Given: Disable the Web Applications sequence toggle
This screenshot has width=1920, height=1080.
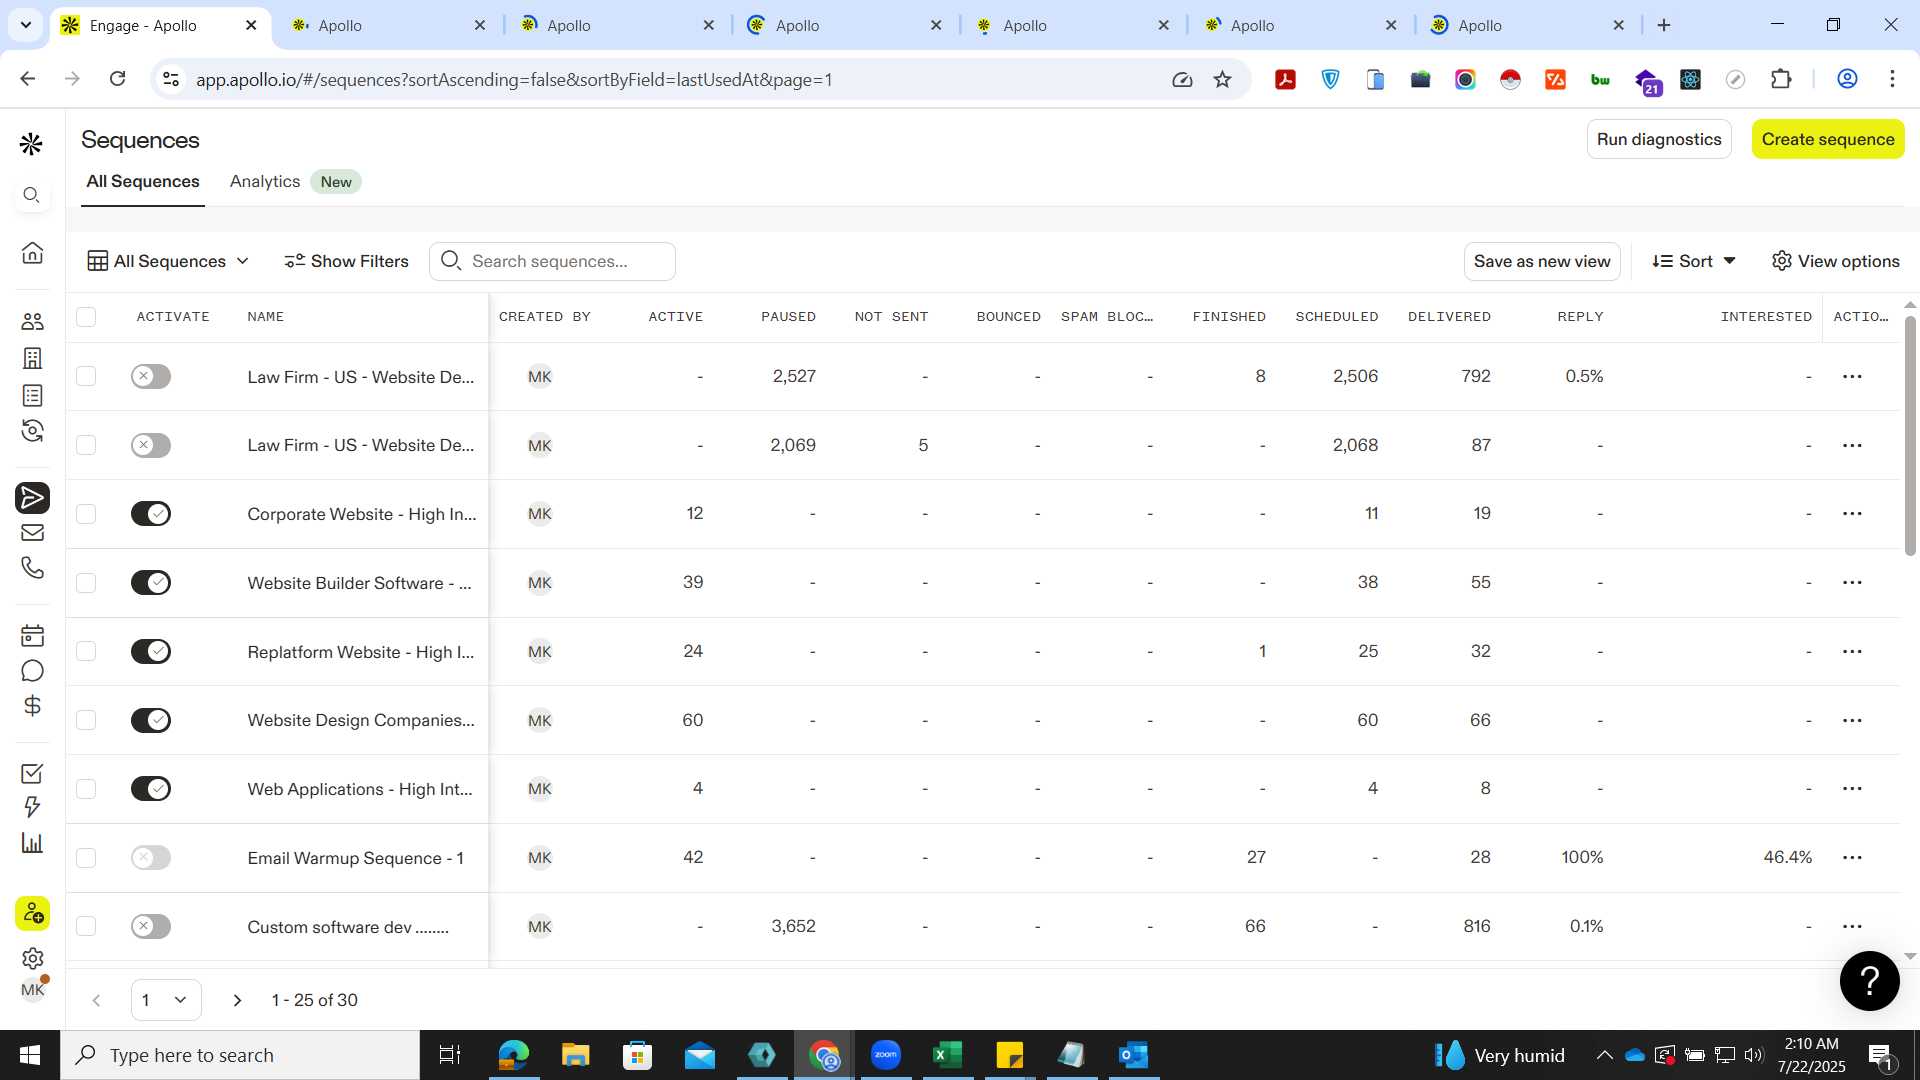Looking at the screenshot, I should pyautogui.click(x=151, y=789).
